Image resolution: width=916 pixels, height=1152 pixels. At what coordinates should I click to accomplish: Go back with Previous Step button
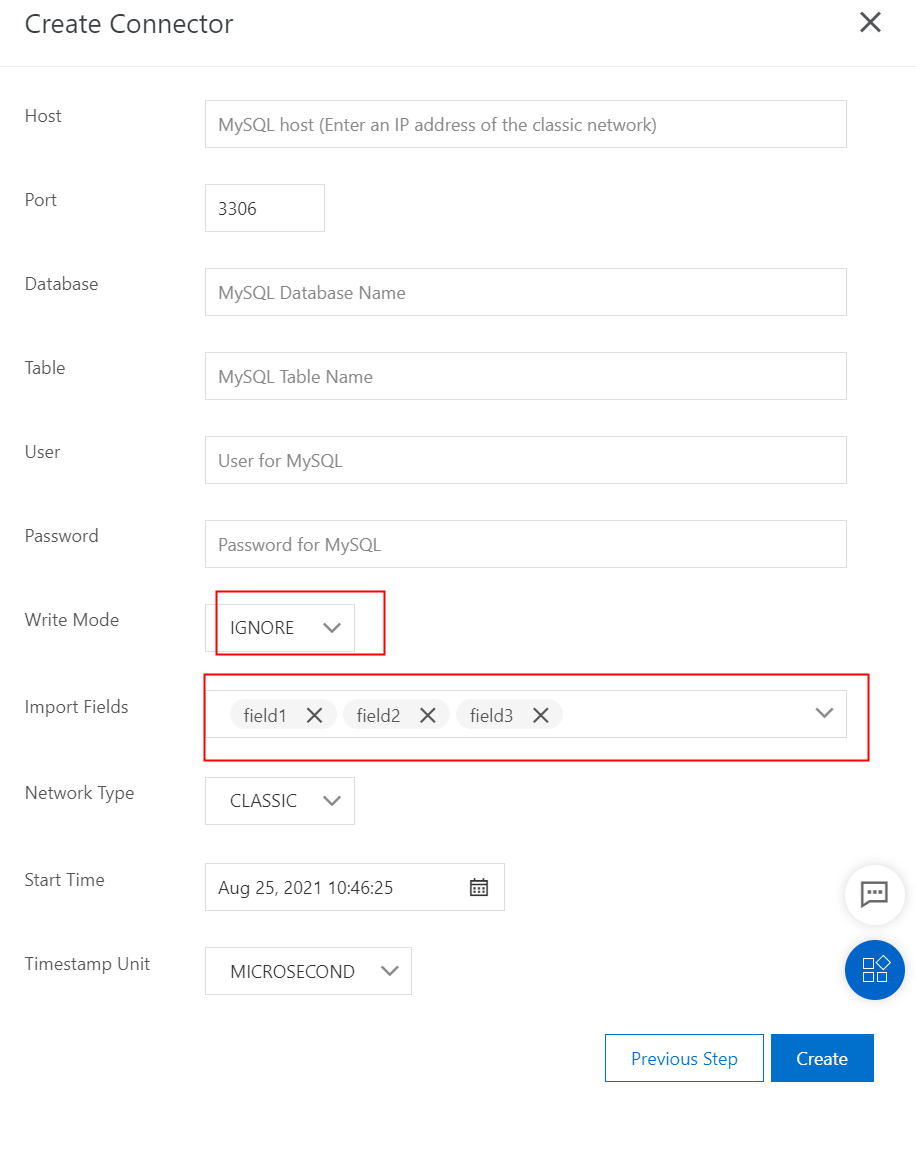tap(684, 1058)
